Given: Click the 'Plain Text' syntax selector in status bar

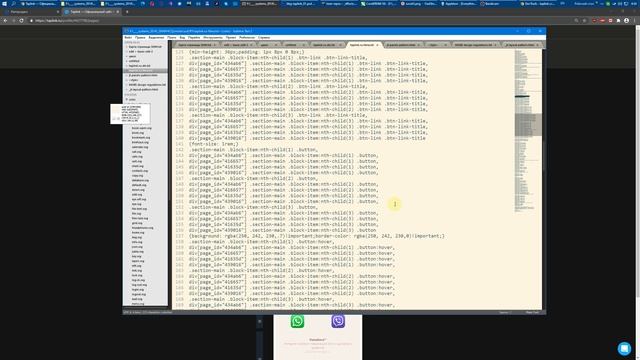Looking at the screenshot, I should [532, 313].
